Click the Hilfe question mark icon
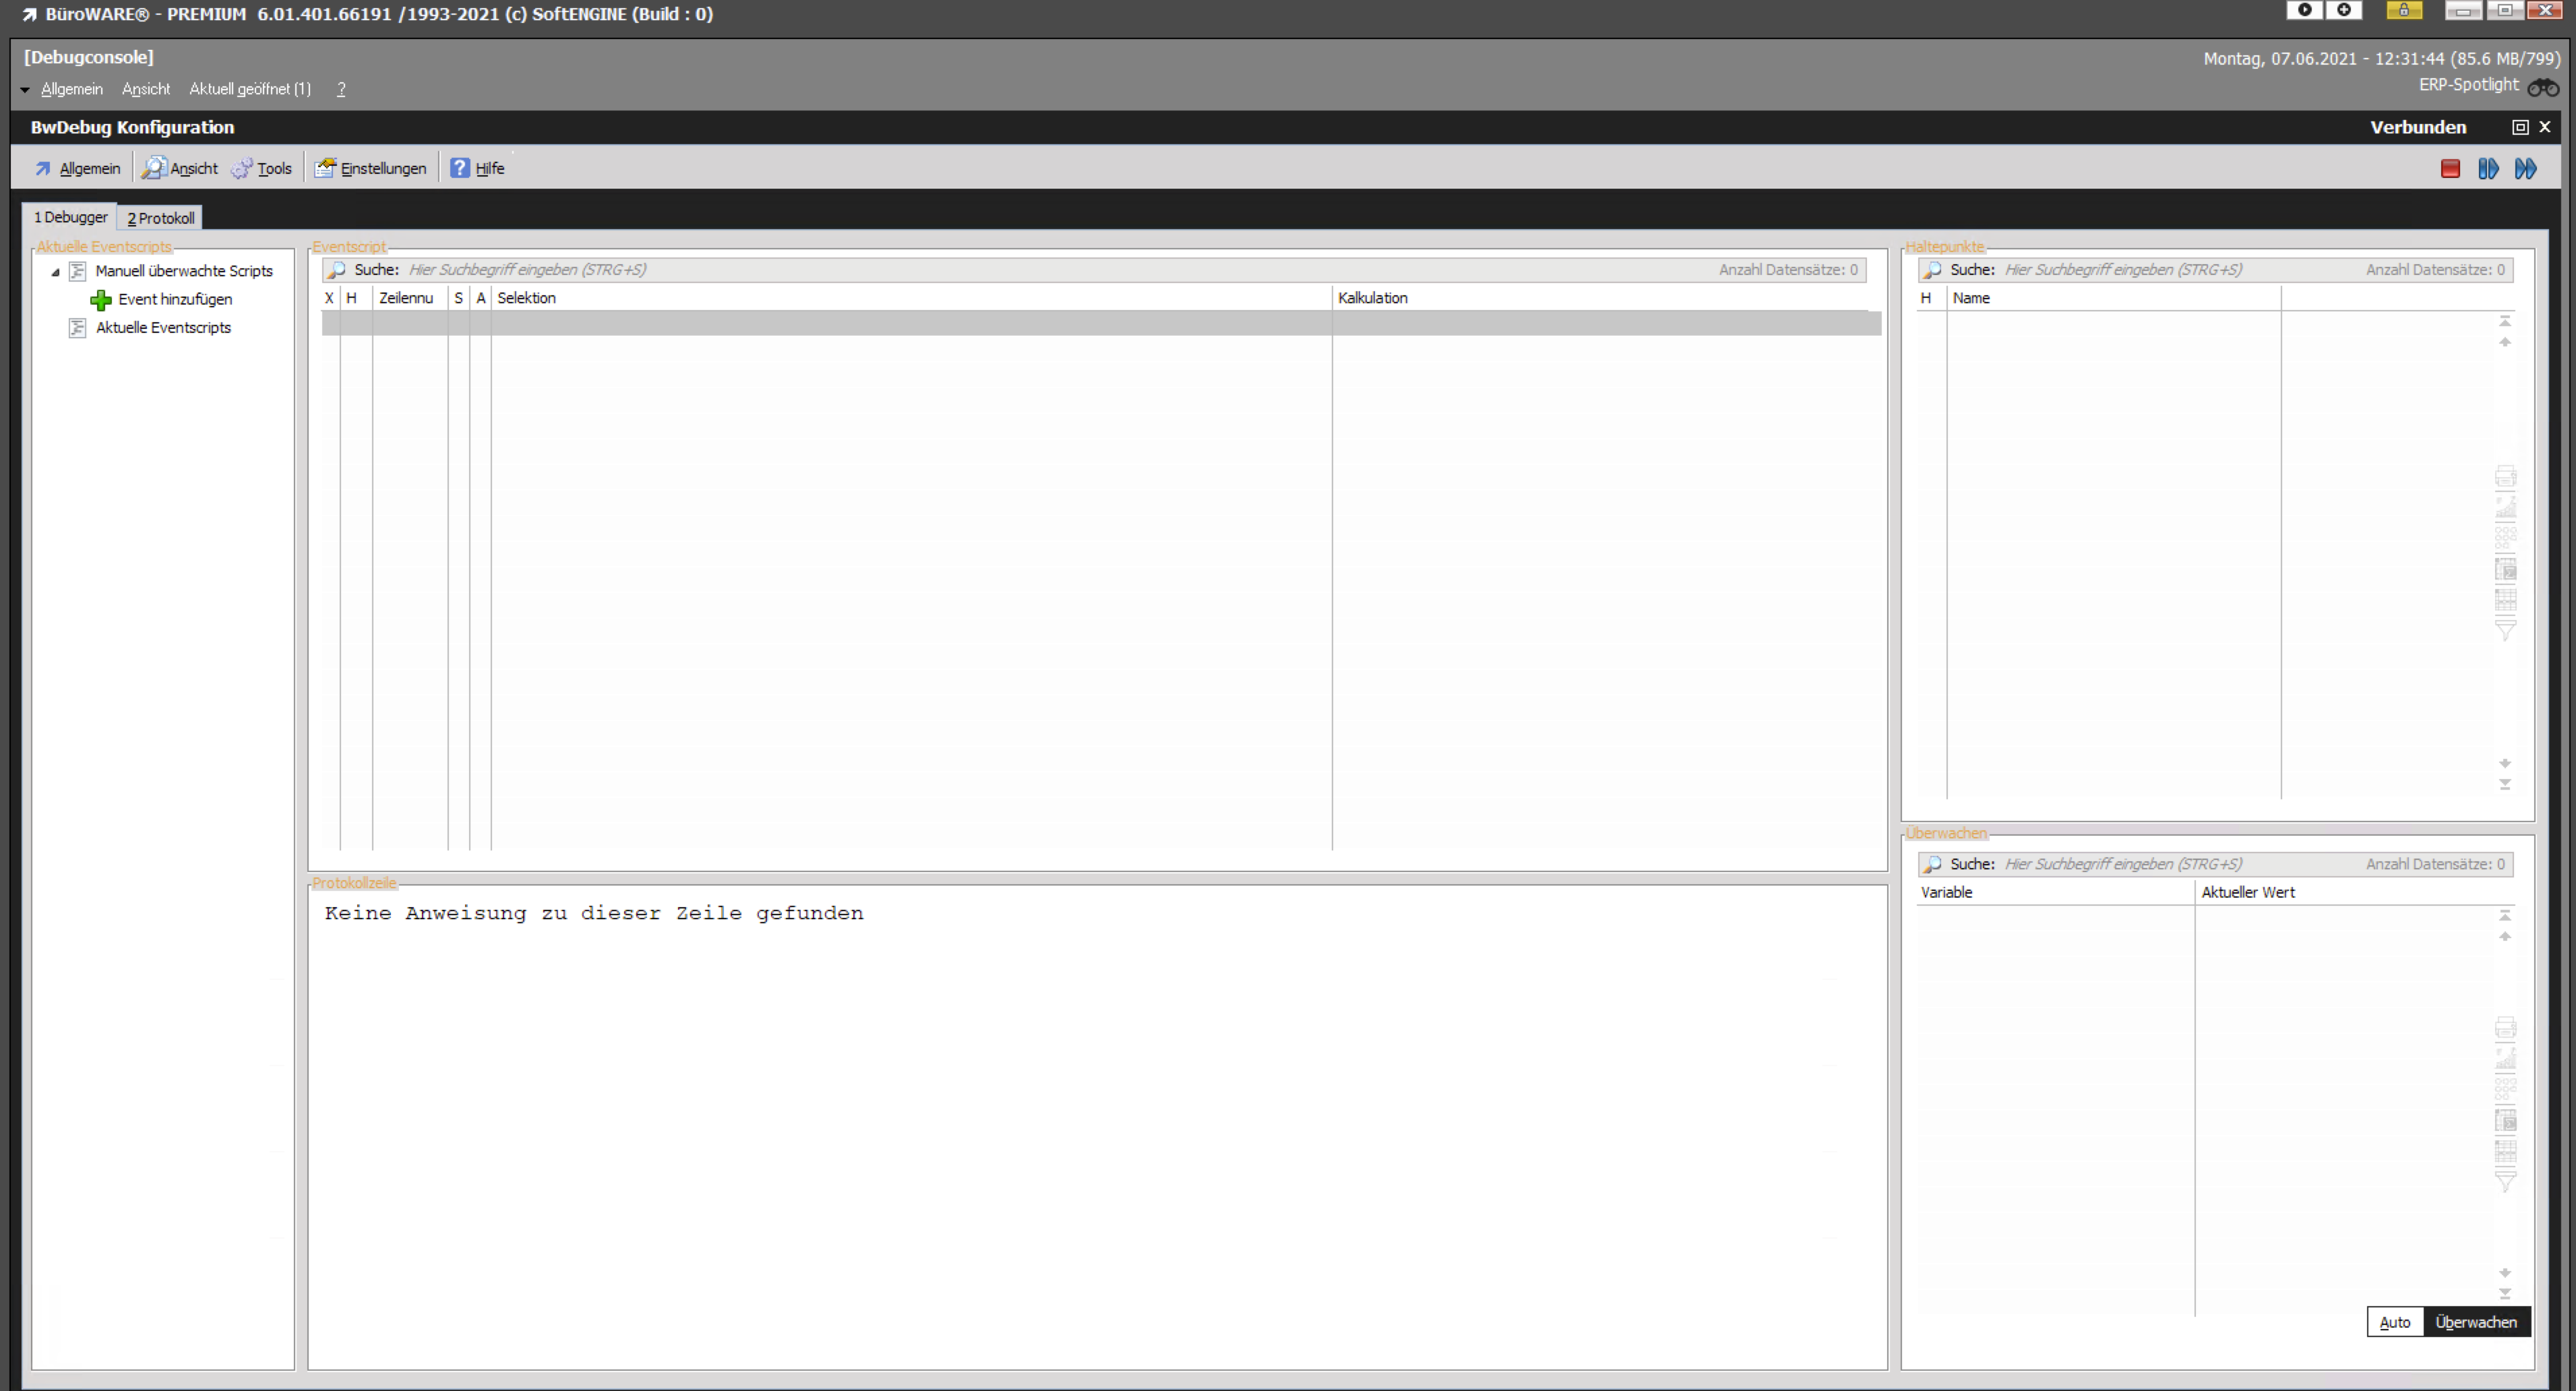2576x1391 pixels. [459, 168]
